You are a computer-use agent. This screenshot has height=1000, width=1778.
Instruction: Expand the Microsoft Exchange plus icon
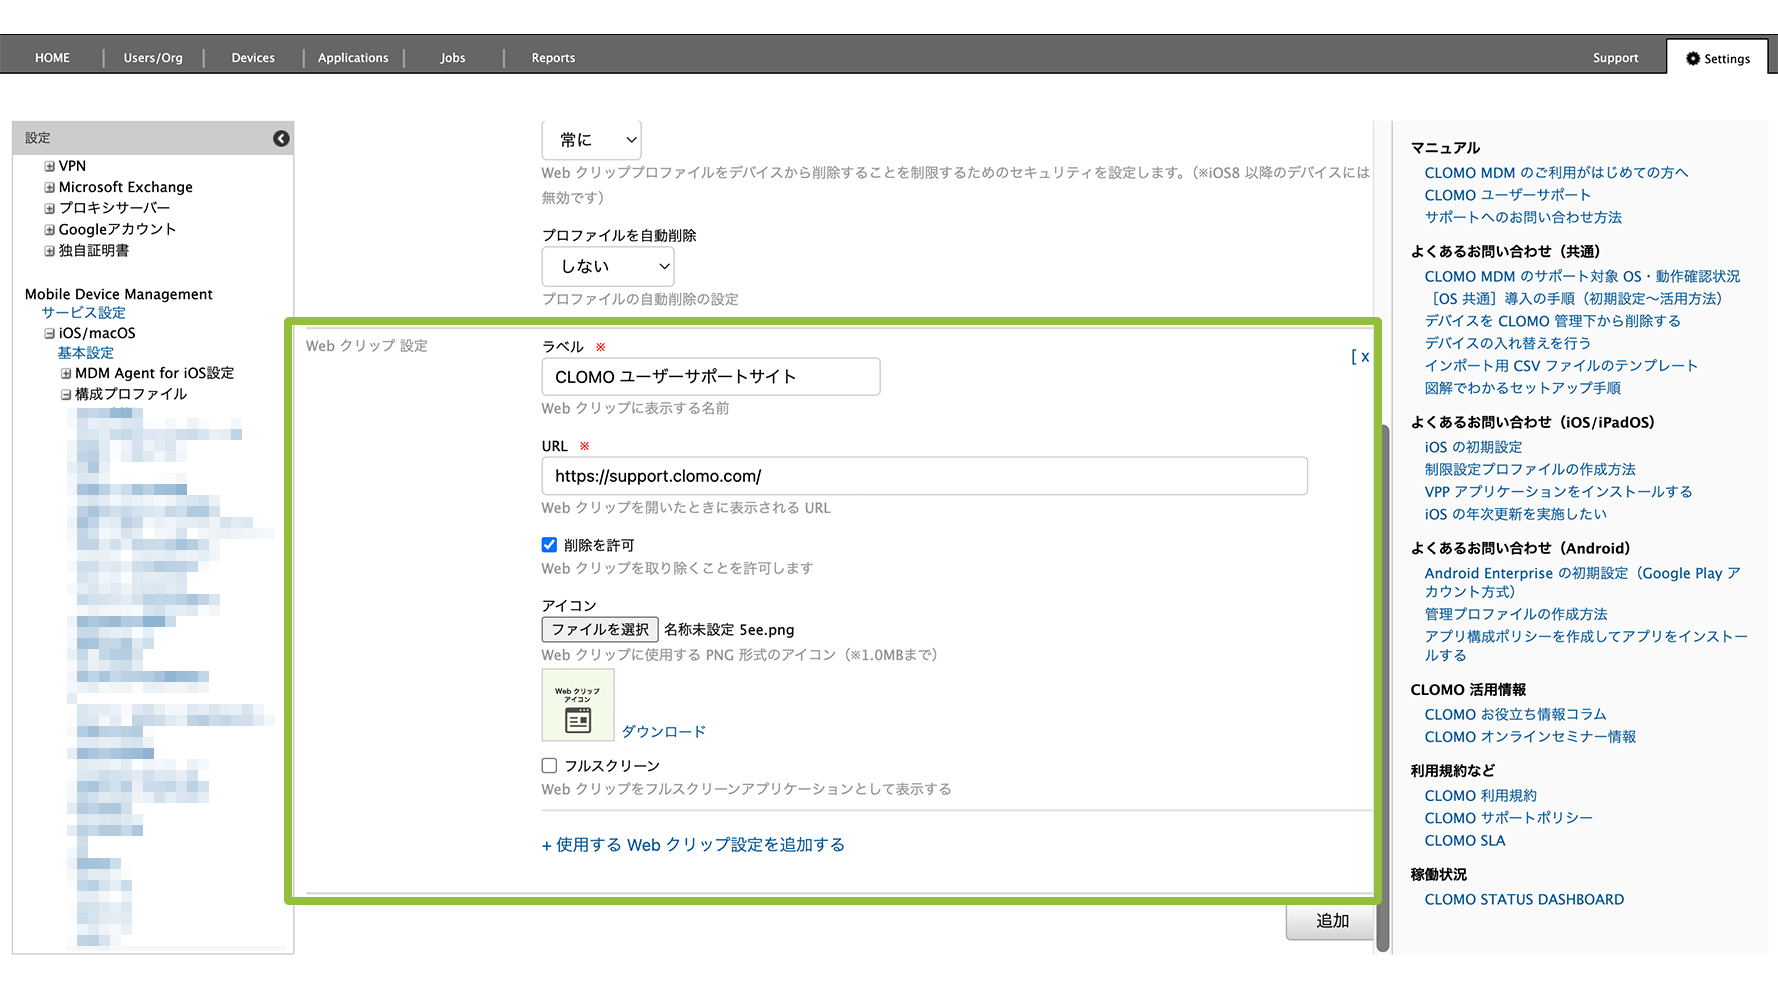coord(49,187)
